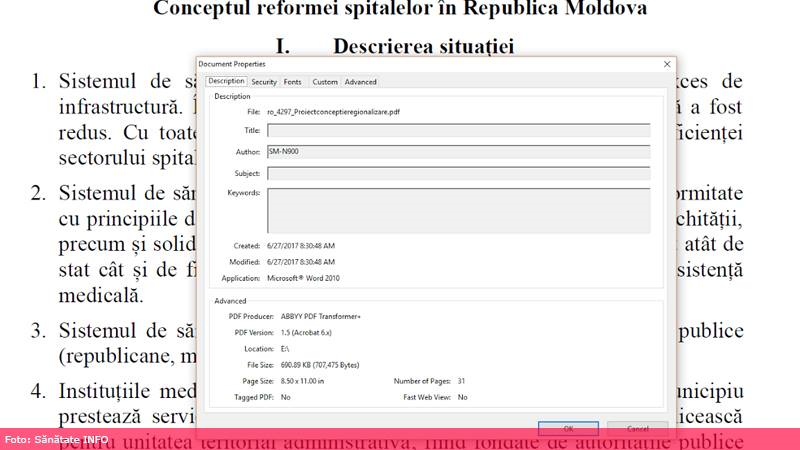Click in the Keywords text area
The image size is (800, 450).
point(458,210)
